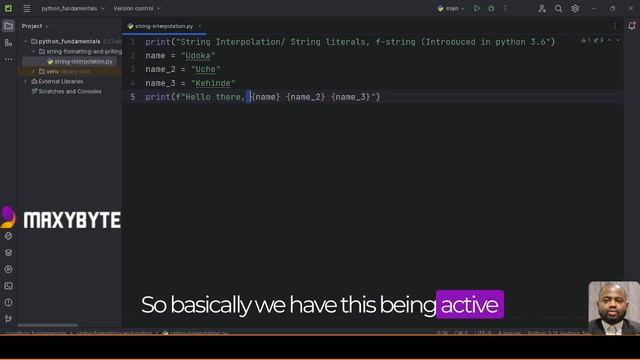640x360 pixels.
Task: Open the Version control dropdown
Action: click(137, 8)
